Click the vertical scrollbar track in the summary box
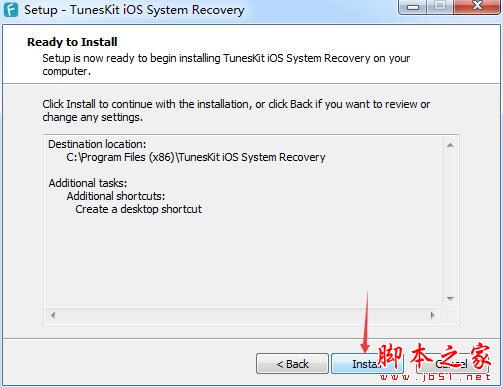The height and width of the screenshot is (388, 503). click(450, 222)
